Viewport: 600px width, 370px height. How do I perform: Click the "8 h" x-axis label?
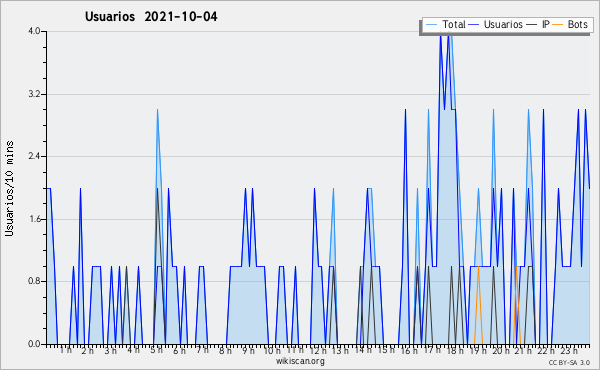(x=225, y=351)
